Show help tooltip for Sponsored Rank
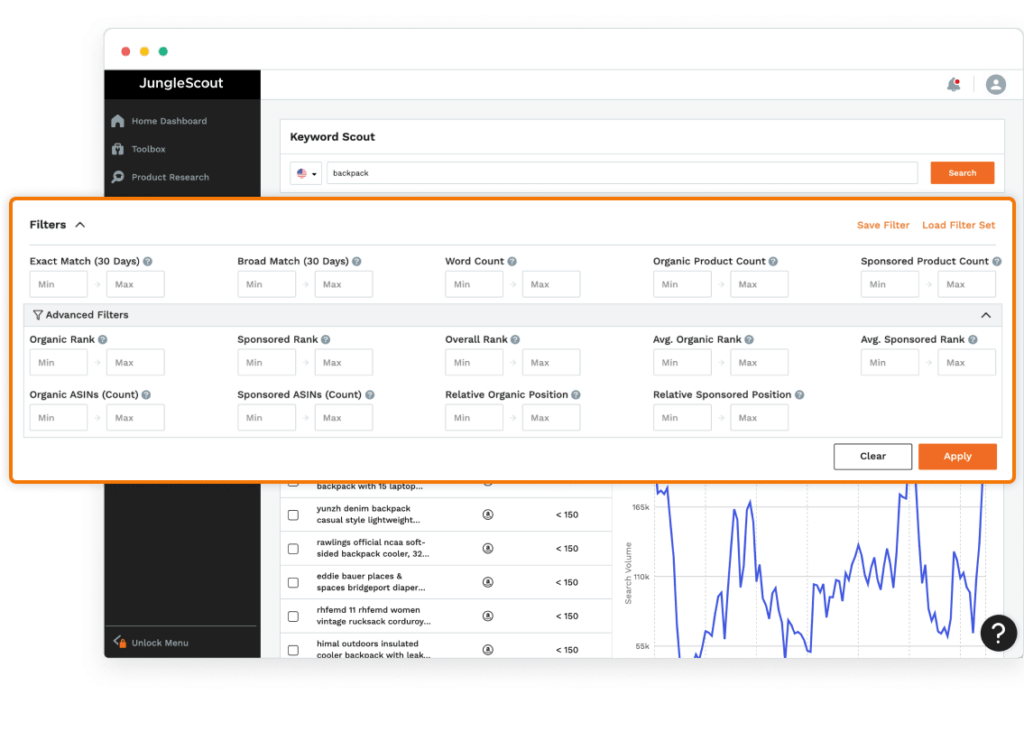 pos(326,340)
